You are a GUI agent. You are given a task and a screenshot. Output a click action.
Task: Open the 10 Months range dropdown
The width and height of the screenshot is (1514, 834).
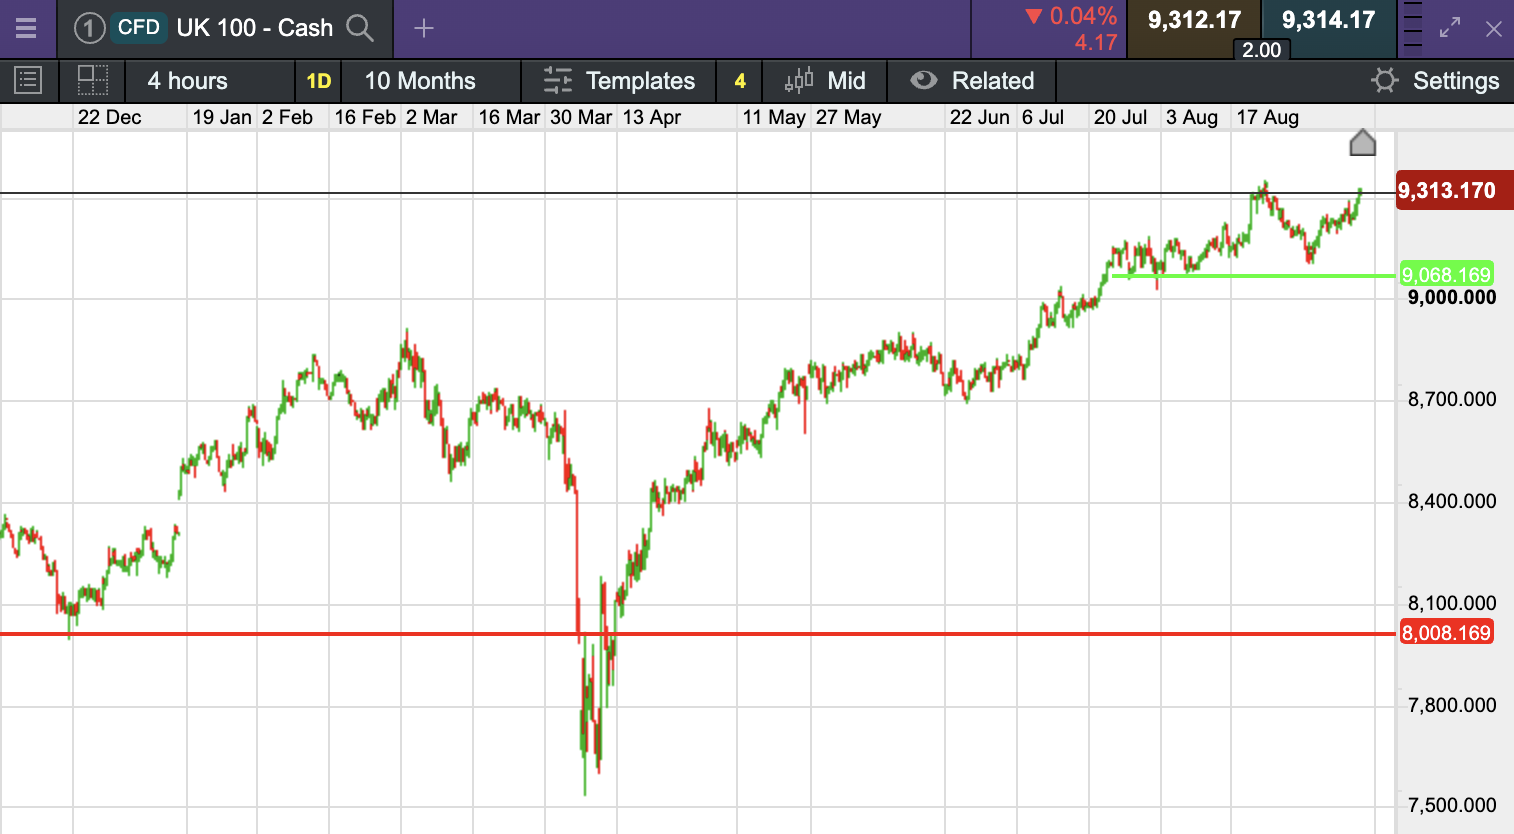click(x=420, y=81)
